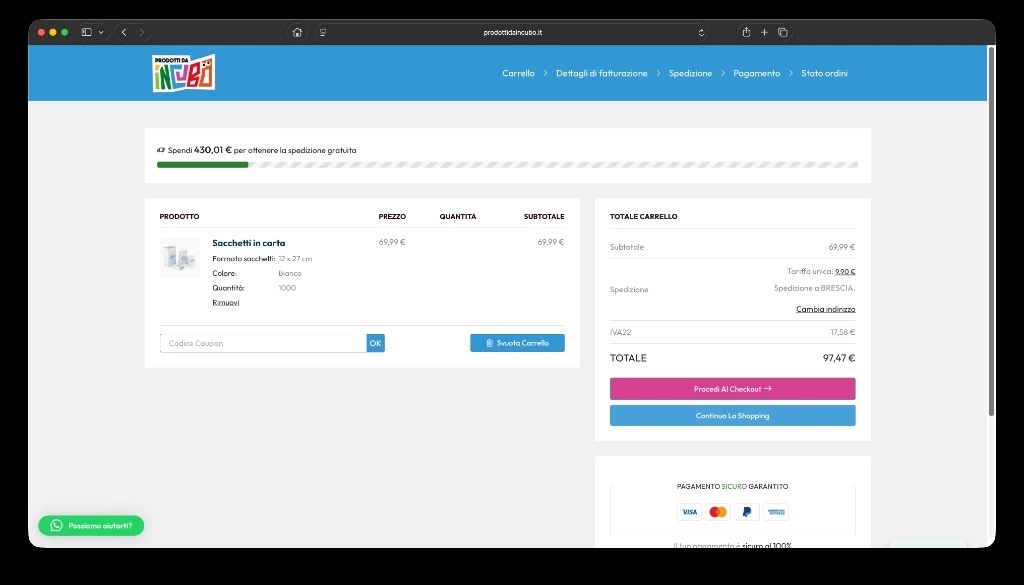
Task: Click the Codice Coupon input field
Action: pyautogui.click(x=263, y=343)
